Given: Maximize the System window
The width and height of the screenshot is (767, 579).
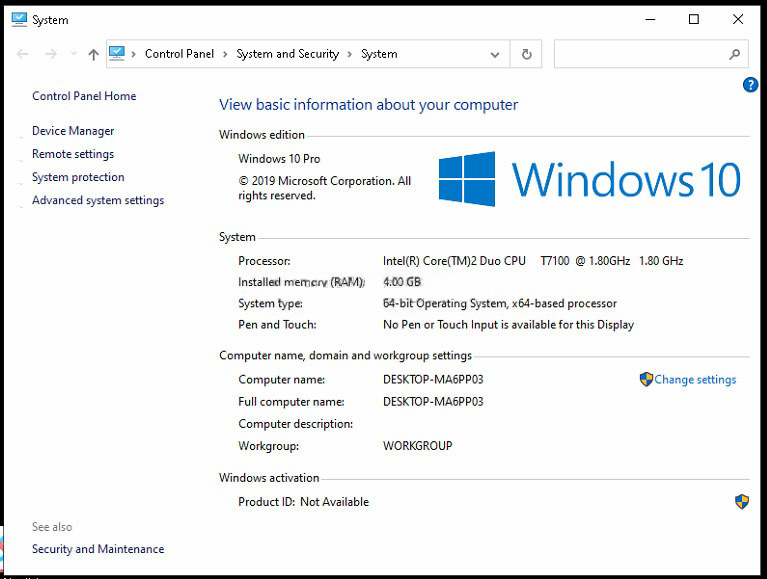Looking at the screenshot, I should tap(694, 20).
